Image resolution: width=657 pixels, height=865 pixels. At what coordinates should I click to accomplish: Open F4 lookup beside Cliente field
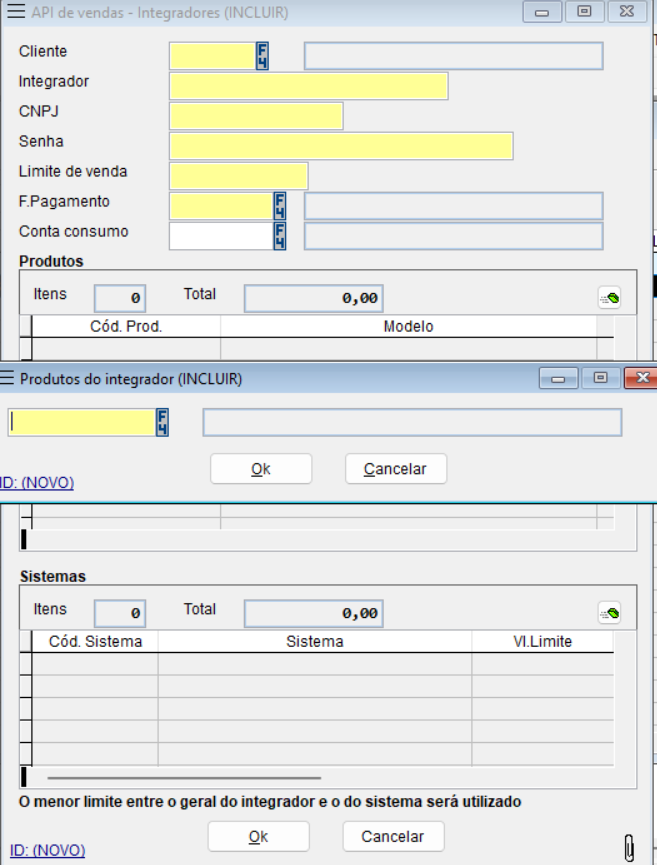(262, 56)
